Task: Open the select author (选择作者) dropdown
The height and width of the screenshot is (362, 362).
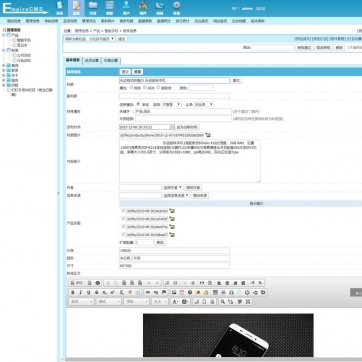Action: tap(173, 187)
